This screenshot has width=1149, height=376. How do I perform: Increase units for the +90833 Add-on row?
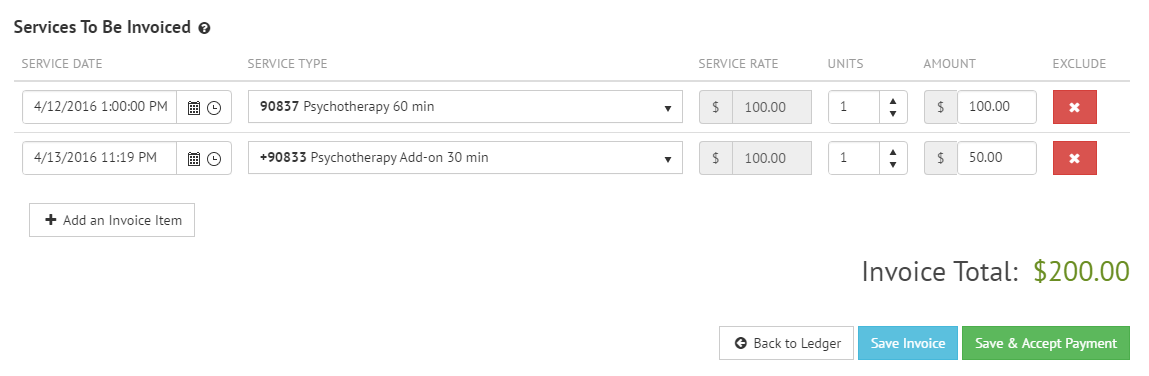(x=893, y=152)
